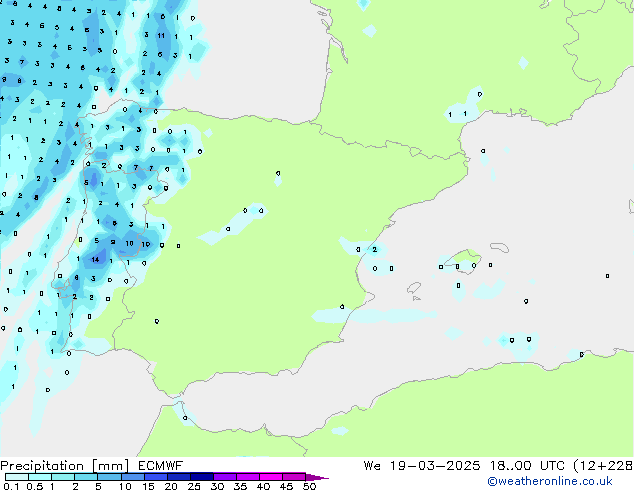Screen dimensions: 634x490
Task: Click the 25 label on the color scale
Action: tap(194, 486)
